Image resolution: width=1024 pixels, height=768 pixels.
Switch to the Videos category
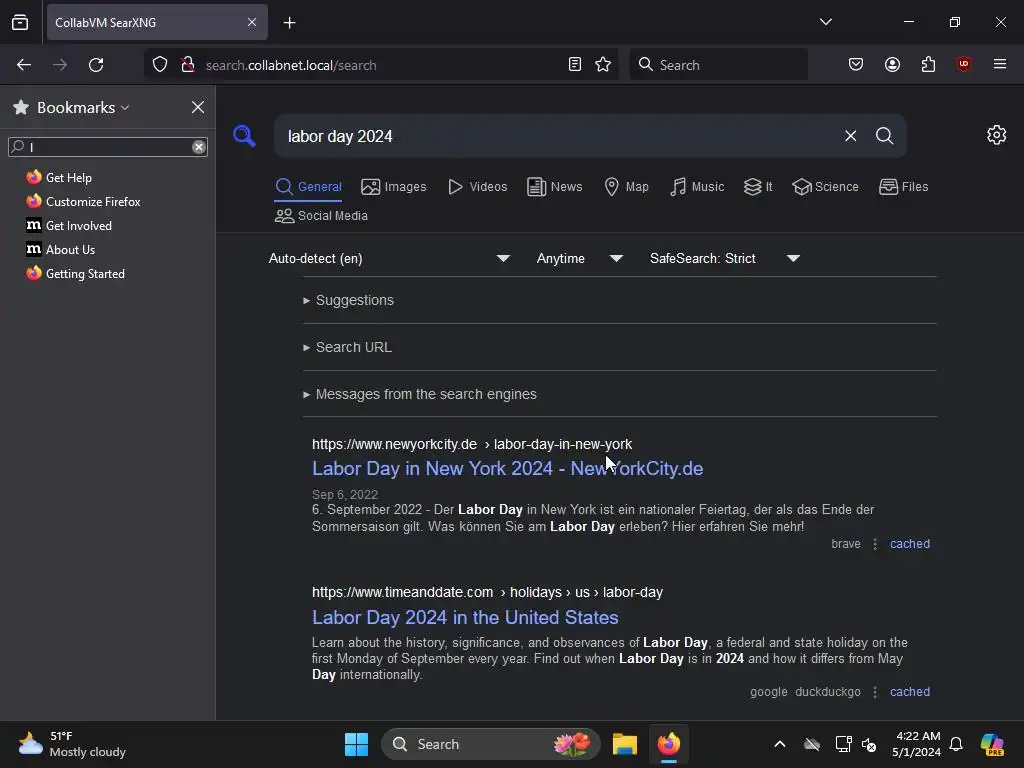point(477,187)
